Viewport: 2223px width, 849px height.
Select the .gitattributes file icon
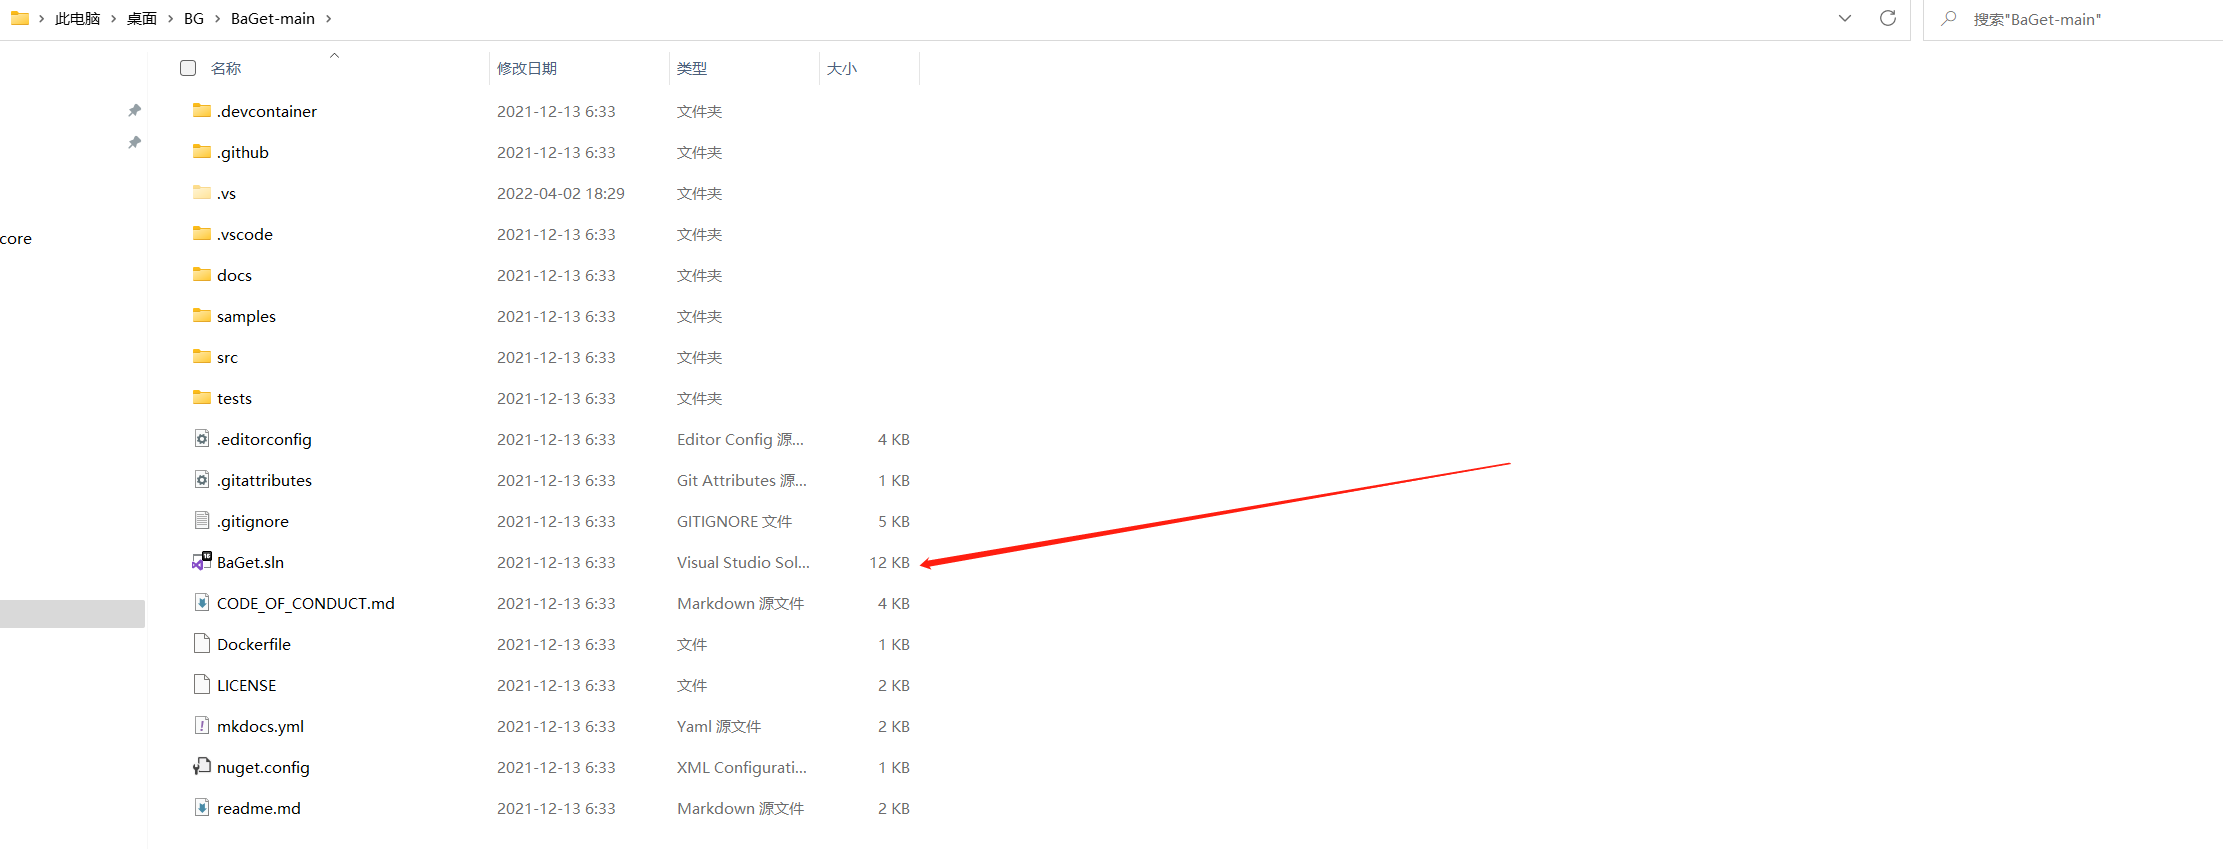(202, 480)
